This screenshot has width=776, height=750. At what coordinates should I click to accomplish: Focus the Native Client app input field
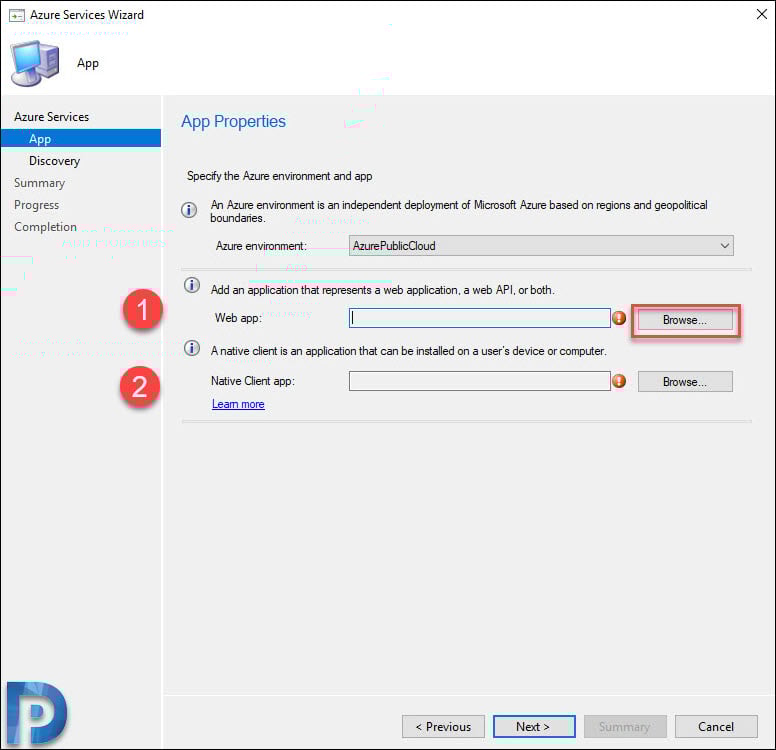tap(480, 381)
